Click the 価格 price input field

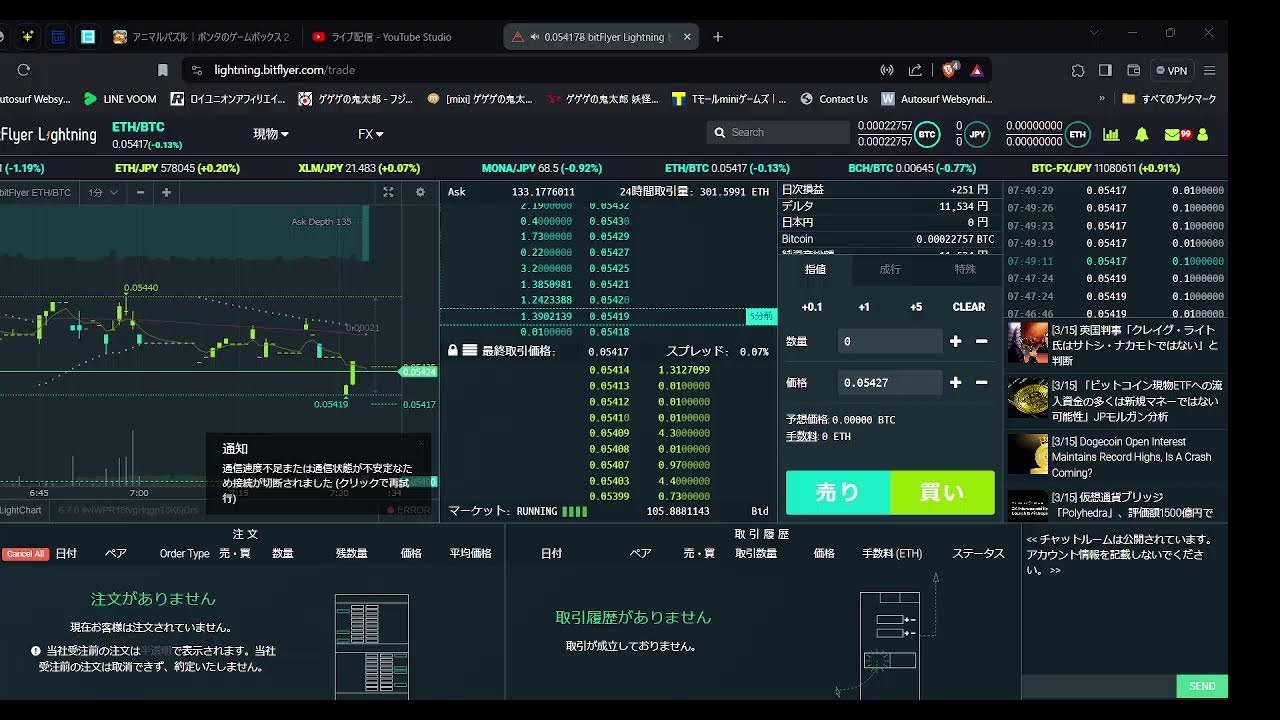coord(889,382)
